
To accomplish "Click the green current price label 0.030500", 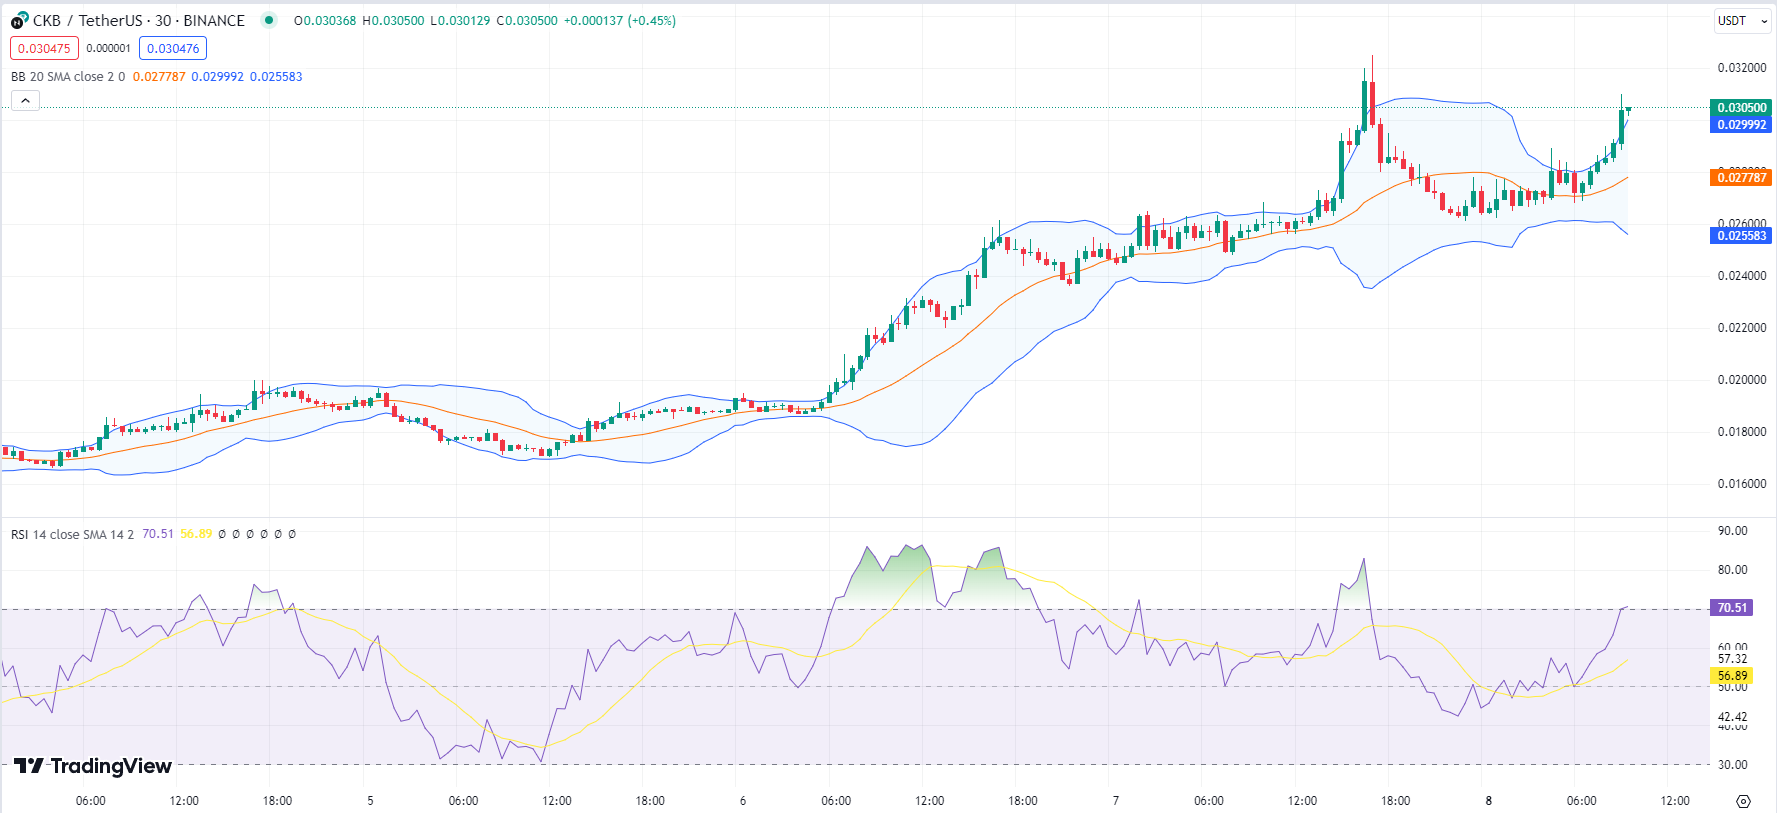I will [x=1741, y=107].
